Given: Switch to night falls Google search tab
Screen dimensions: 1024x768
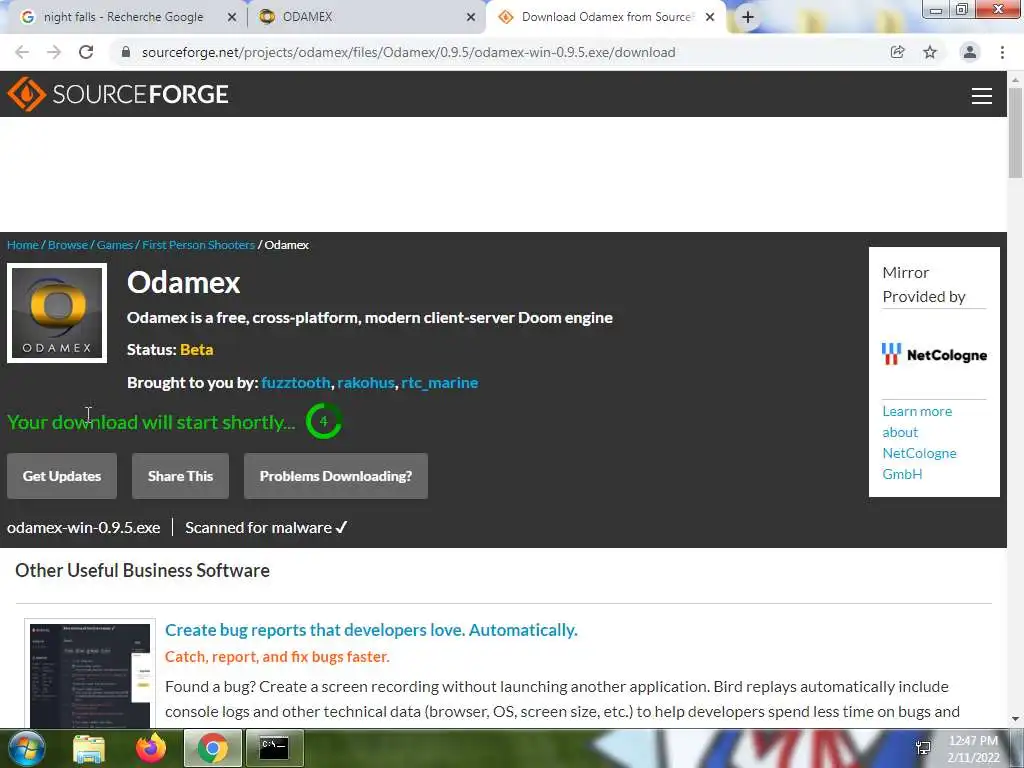Looking at the screenshot, I should (x=123, y=17).
